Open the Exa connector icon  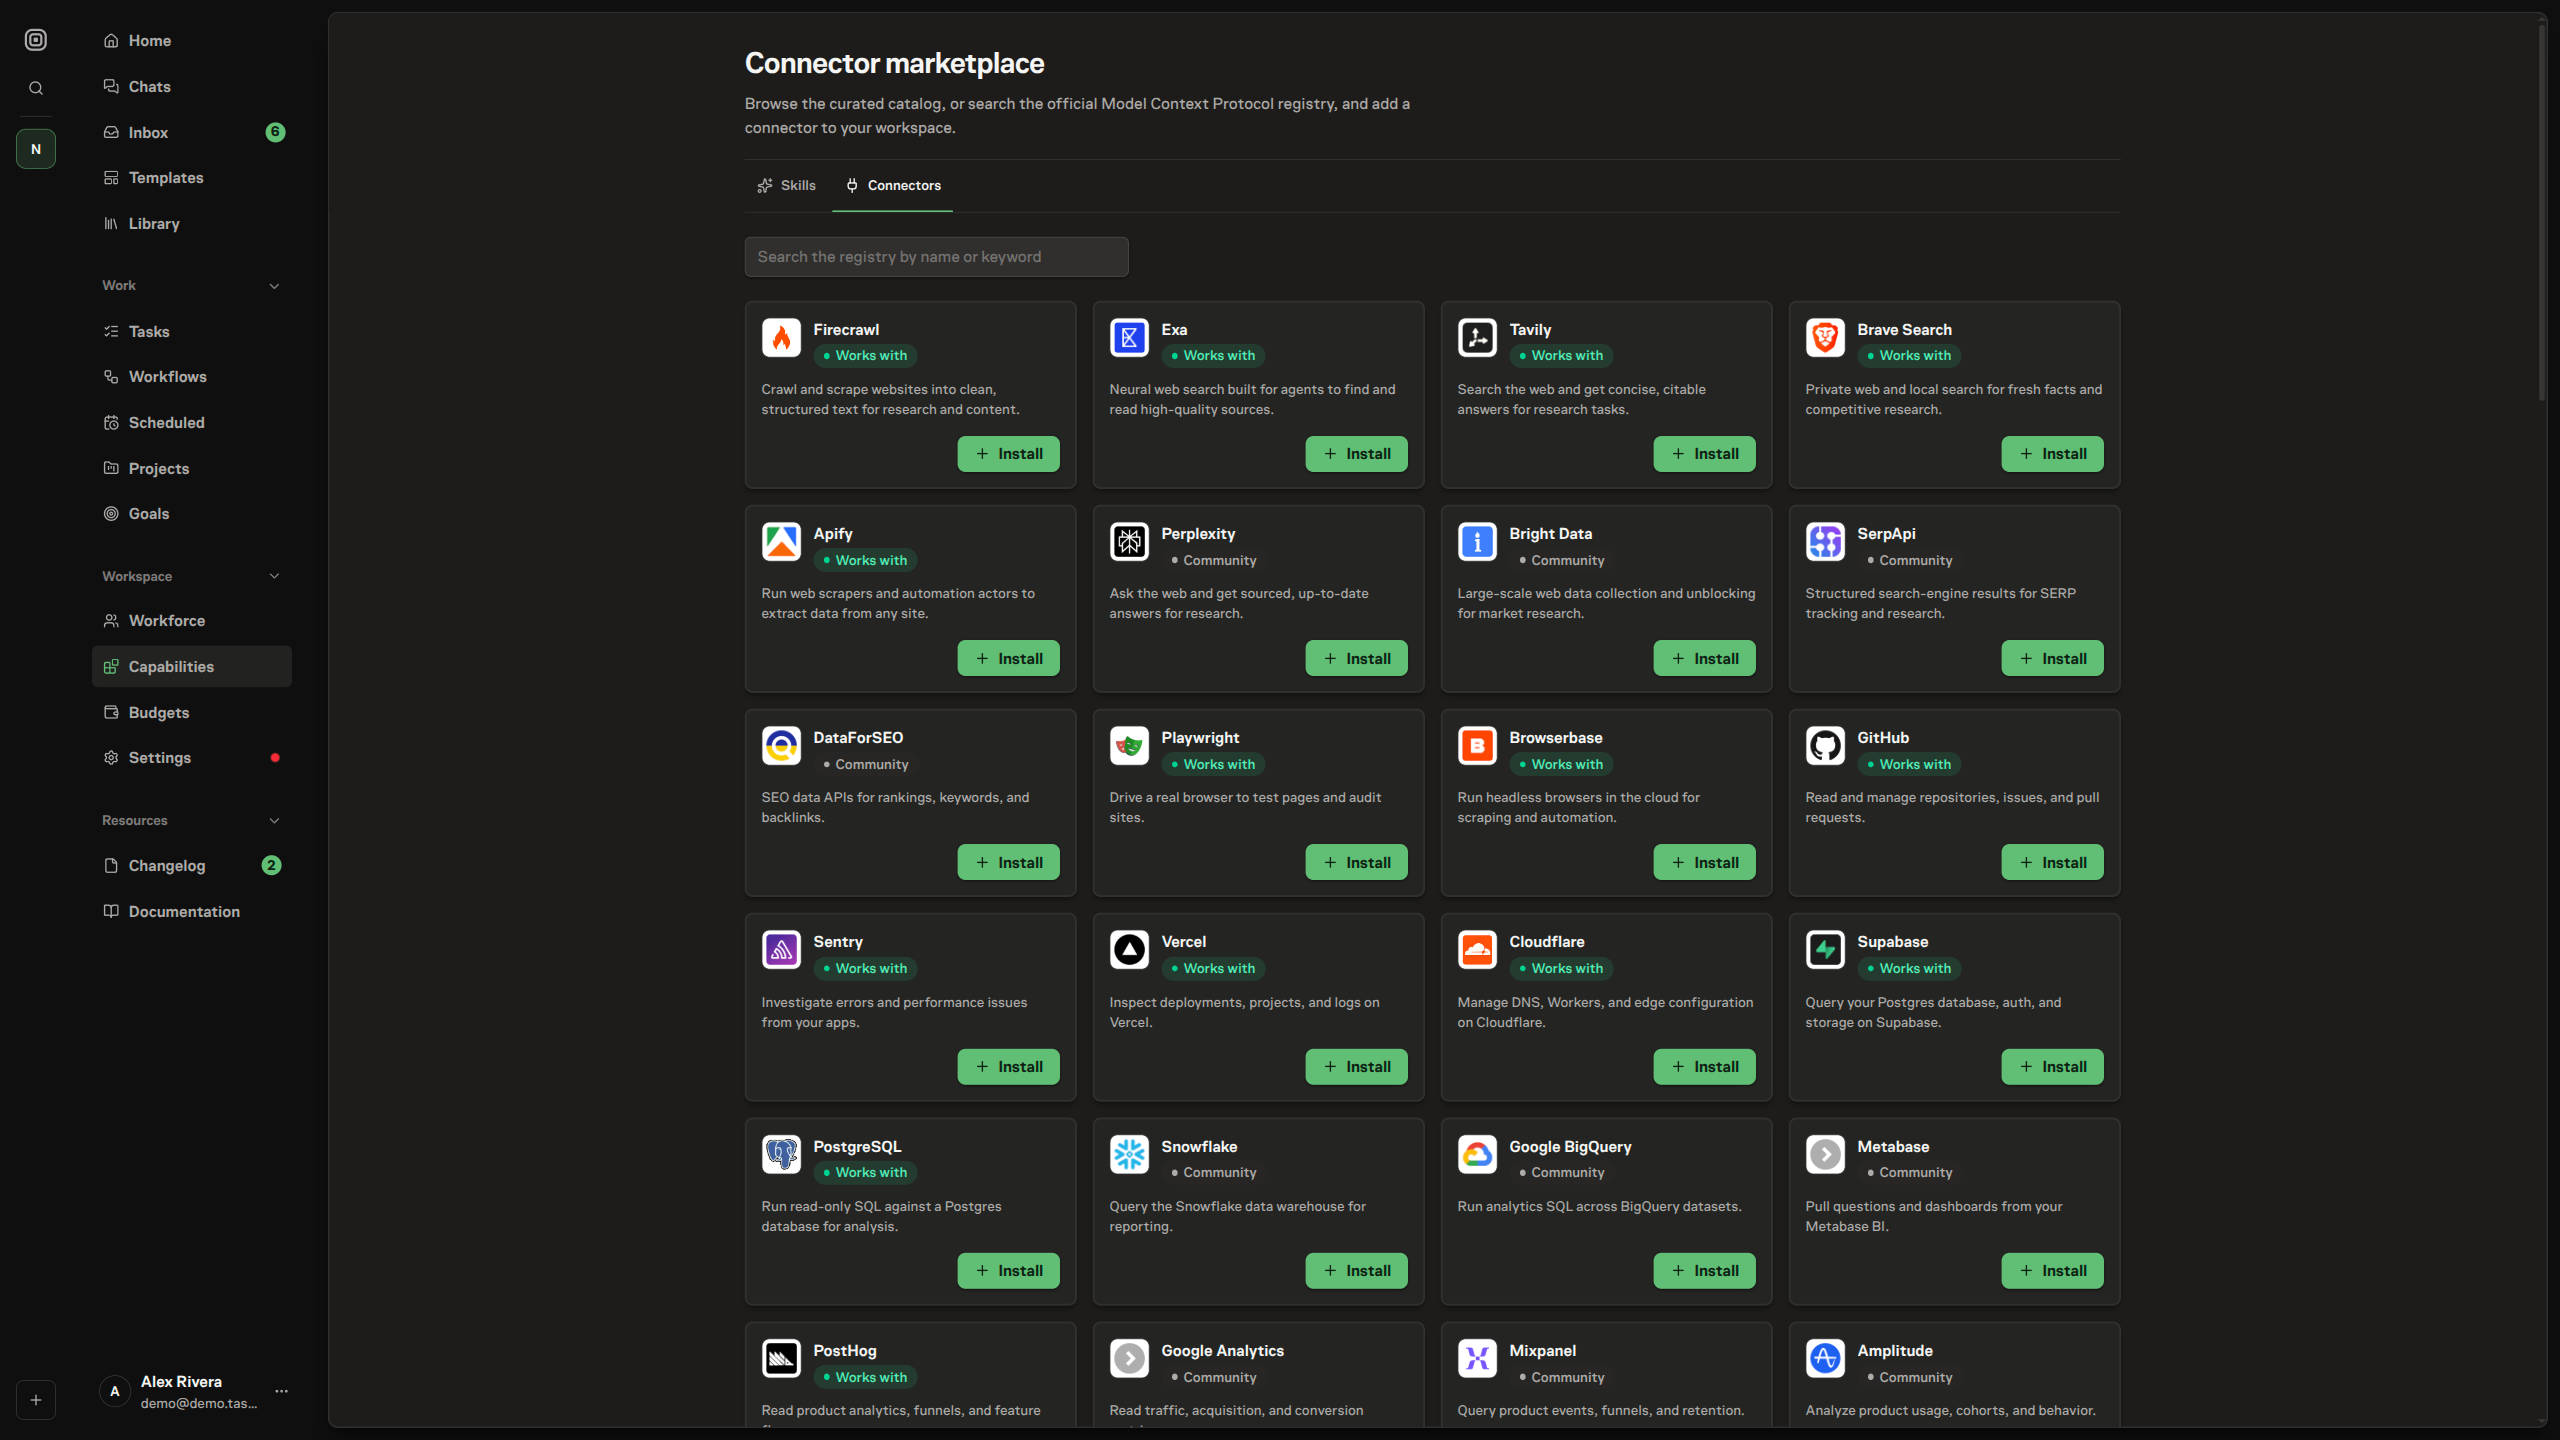click(1129, 338)
